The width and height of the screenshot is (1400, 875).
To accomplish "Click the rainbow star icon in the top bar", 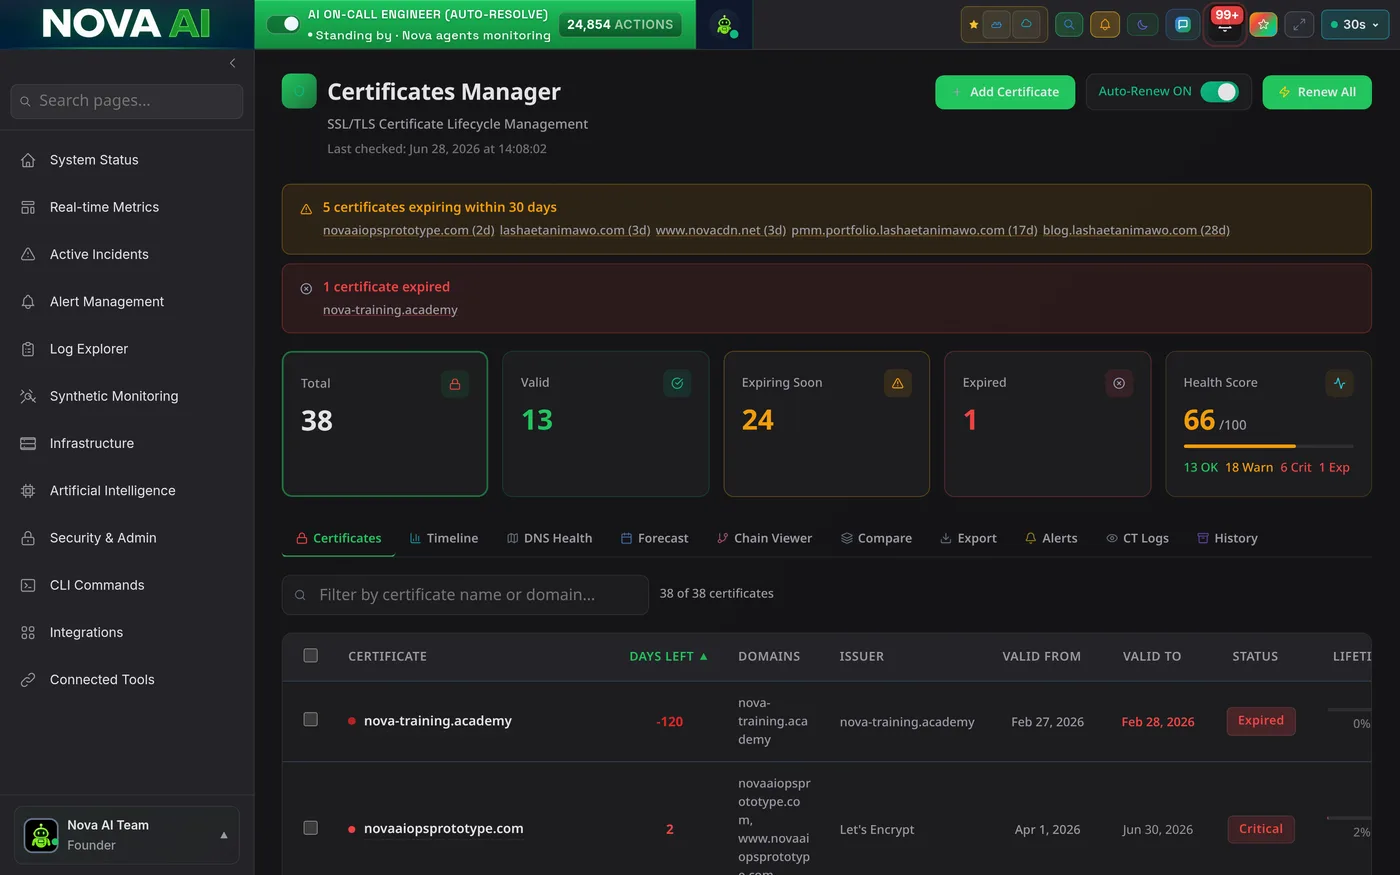I will 1264,25.
